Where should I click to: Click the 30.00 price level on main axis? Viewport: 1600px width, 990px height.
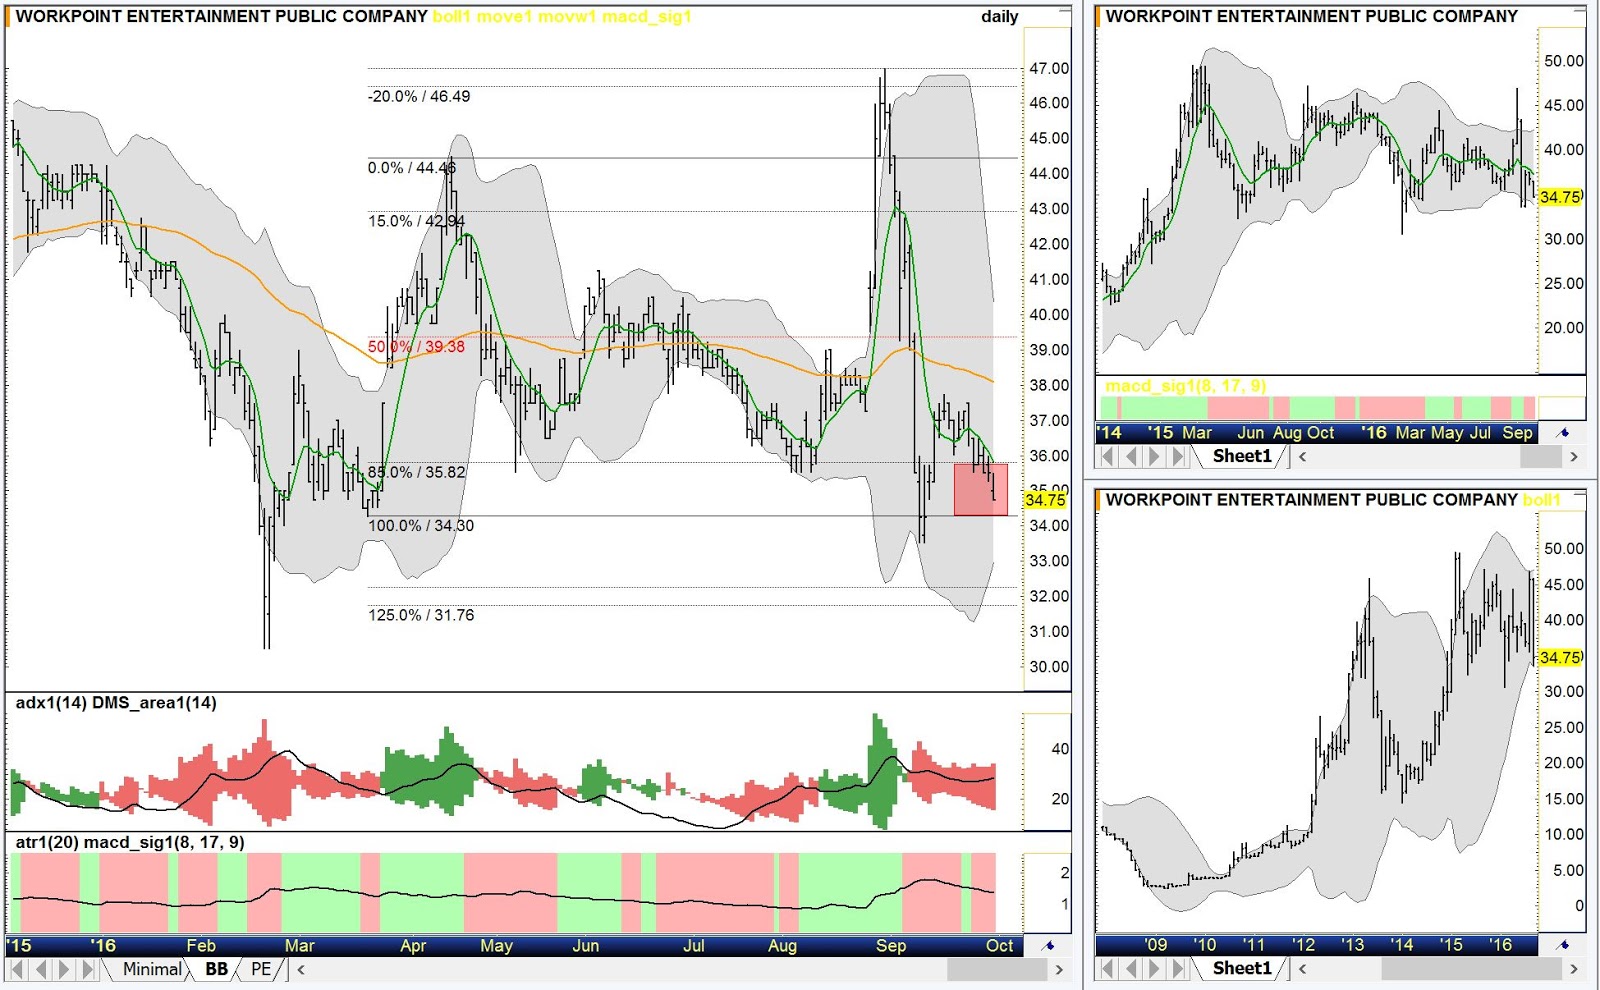1049,667
